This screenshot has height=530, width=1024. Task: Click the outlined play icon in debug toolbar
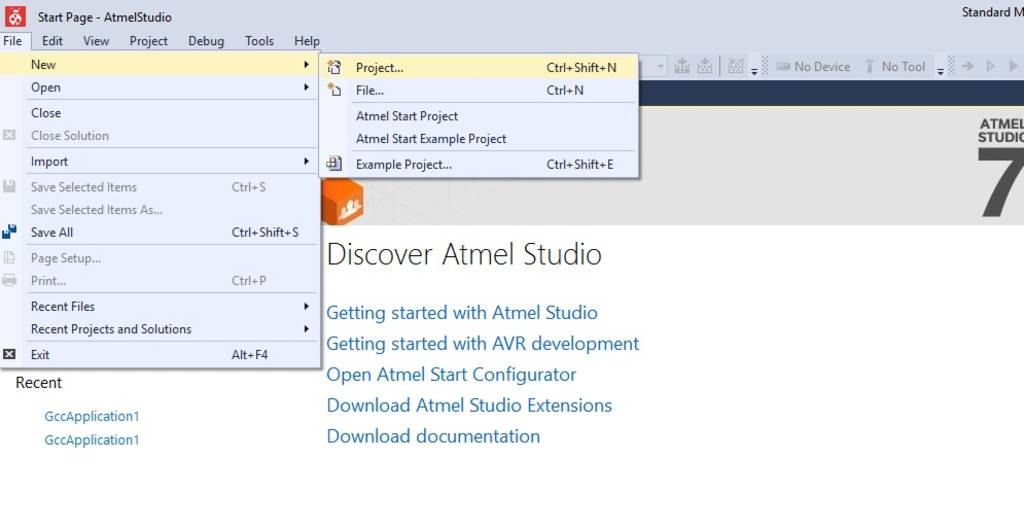pyautogui.click(x=991, y=66)
